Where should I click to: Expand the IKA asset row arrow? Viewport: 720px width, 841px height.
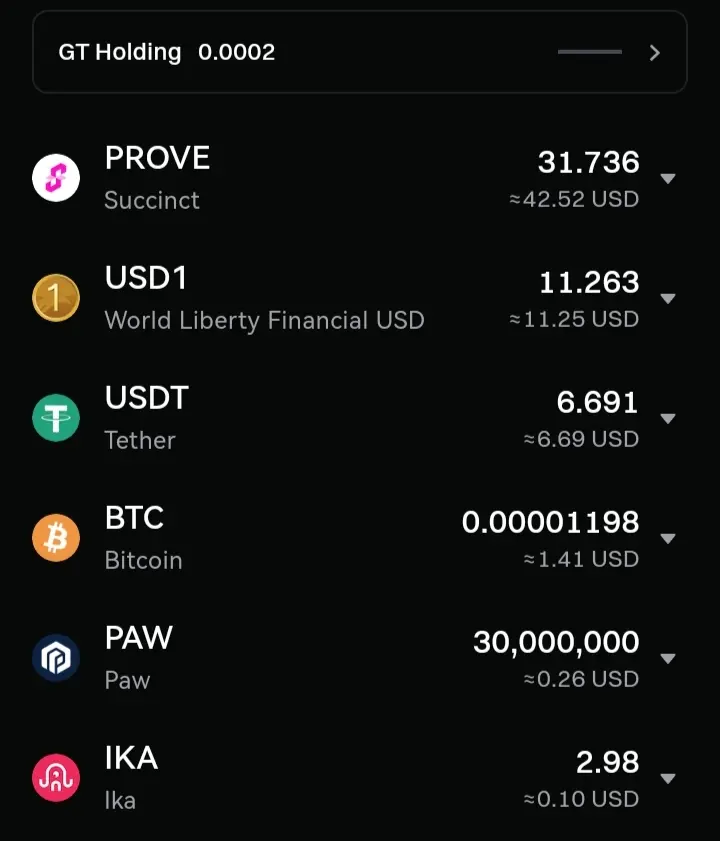(668, 779)
